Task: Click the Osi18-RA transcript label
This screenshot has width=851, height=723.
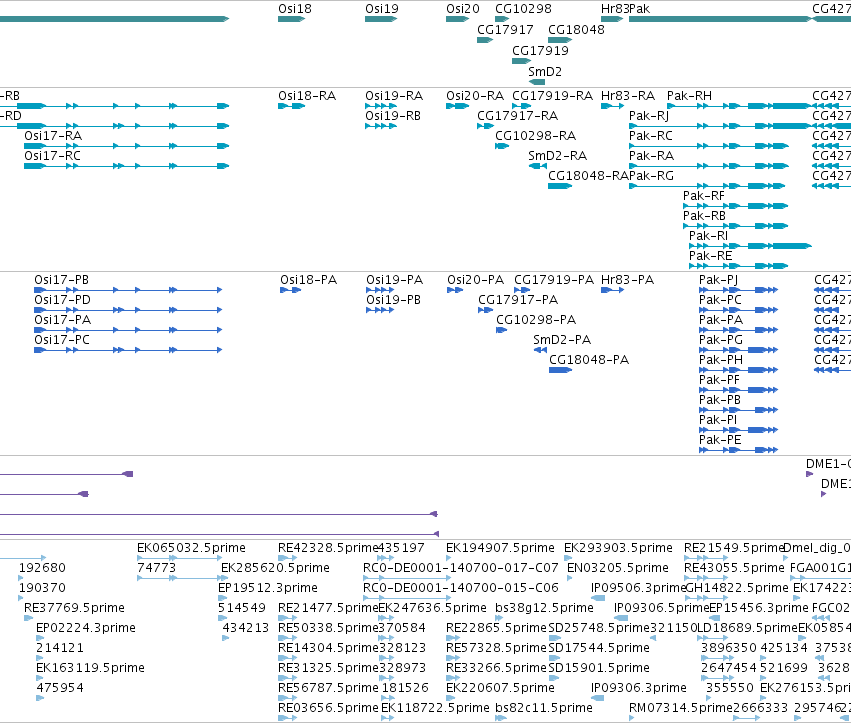Action: click(x=307, y=96)
